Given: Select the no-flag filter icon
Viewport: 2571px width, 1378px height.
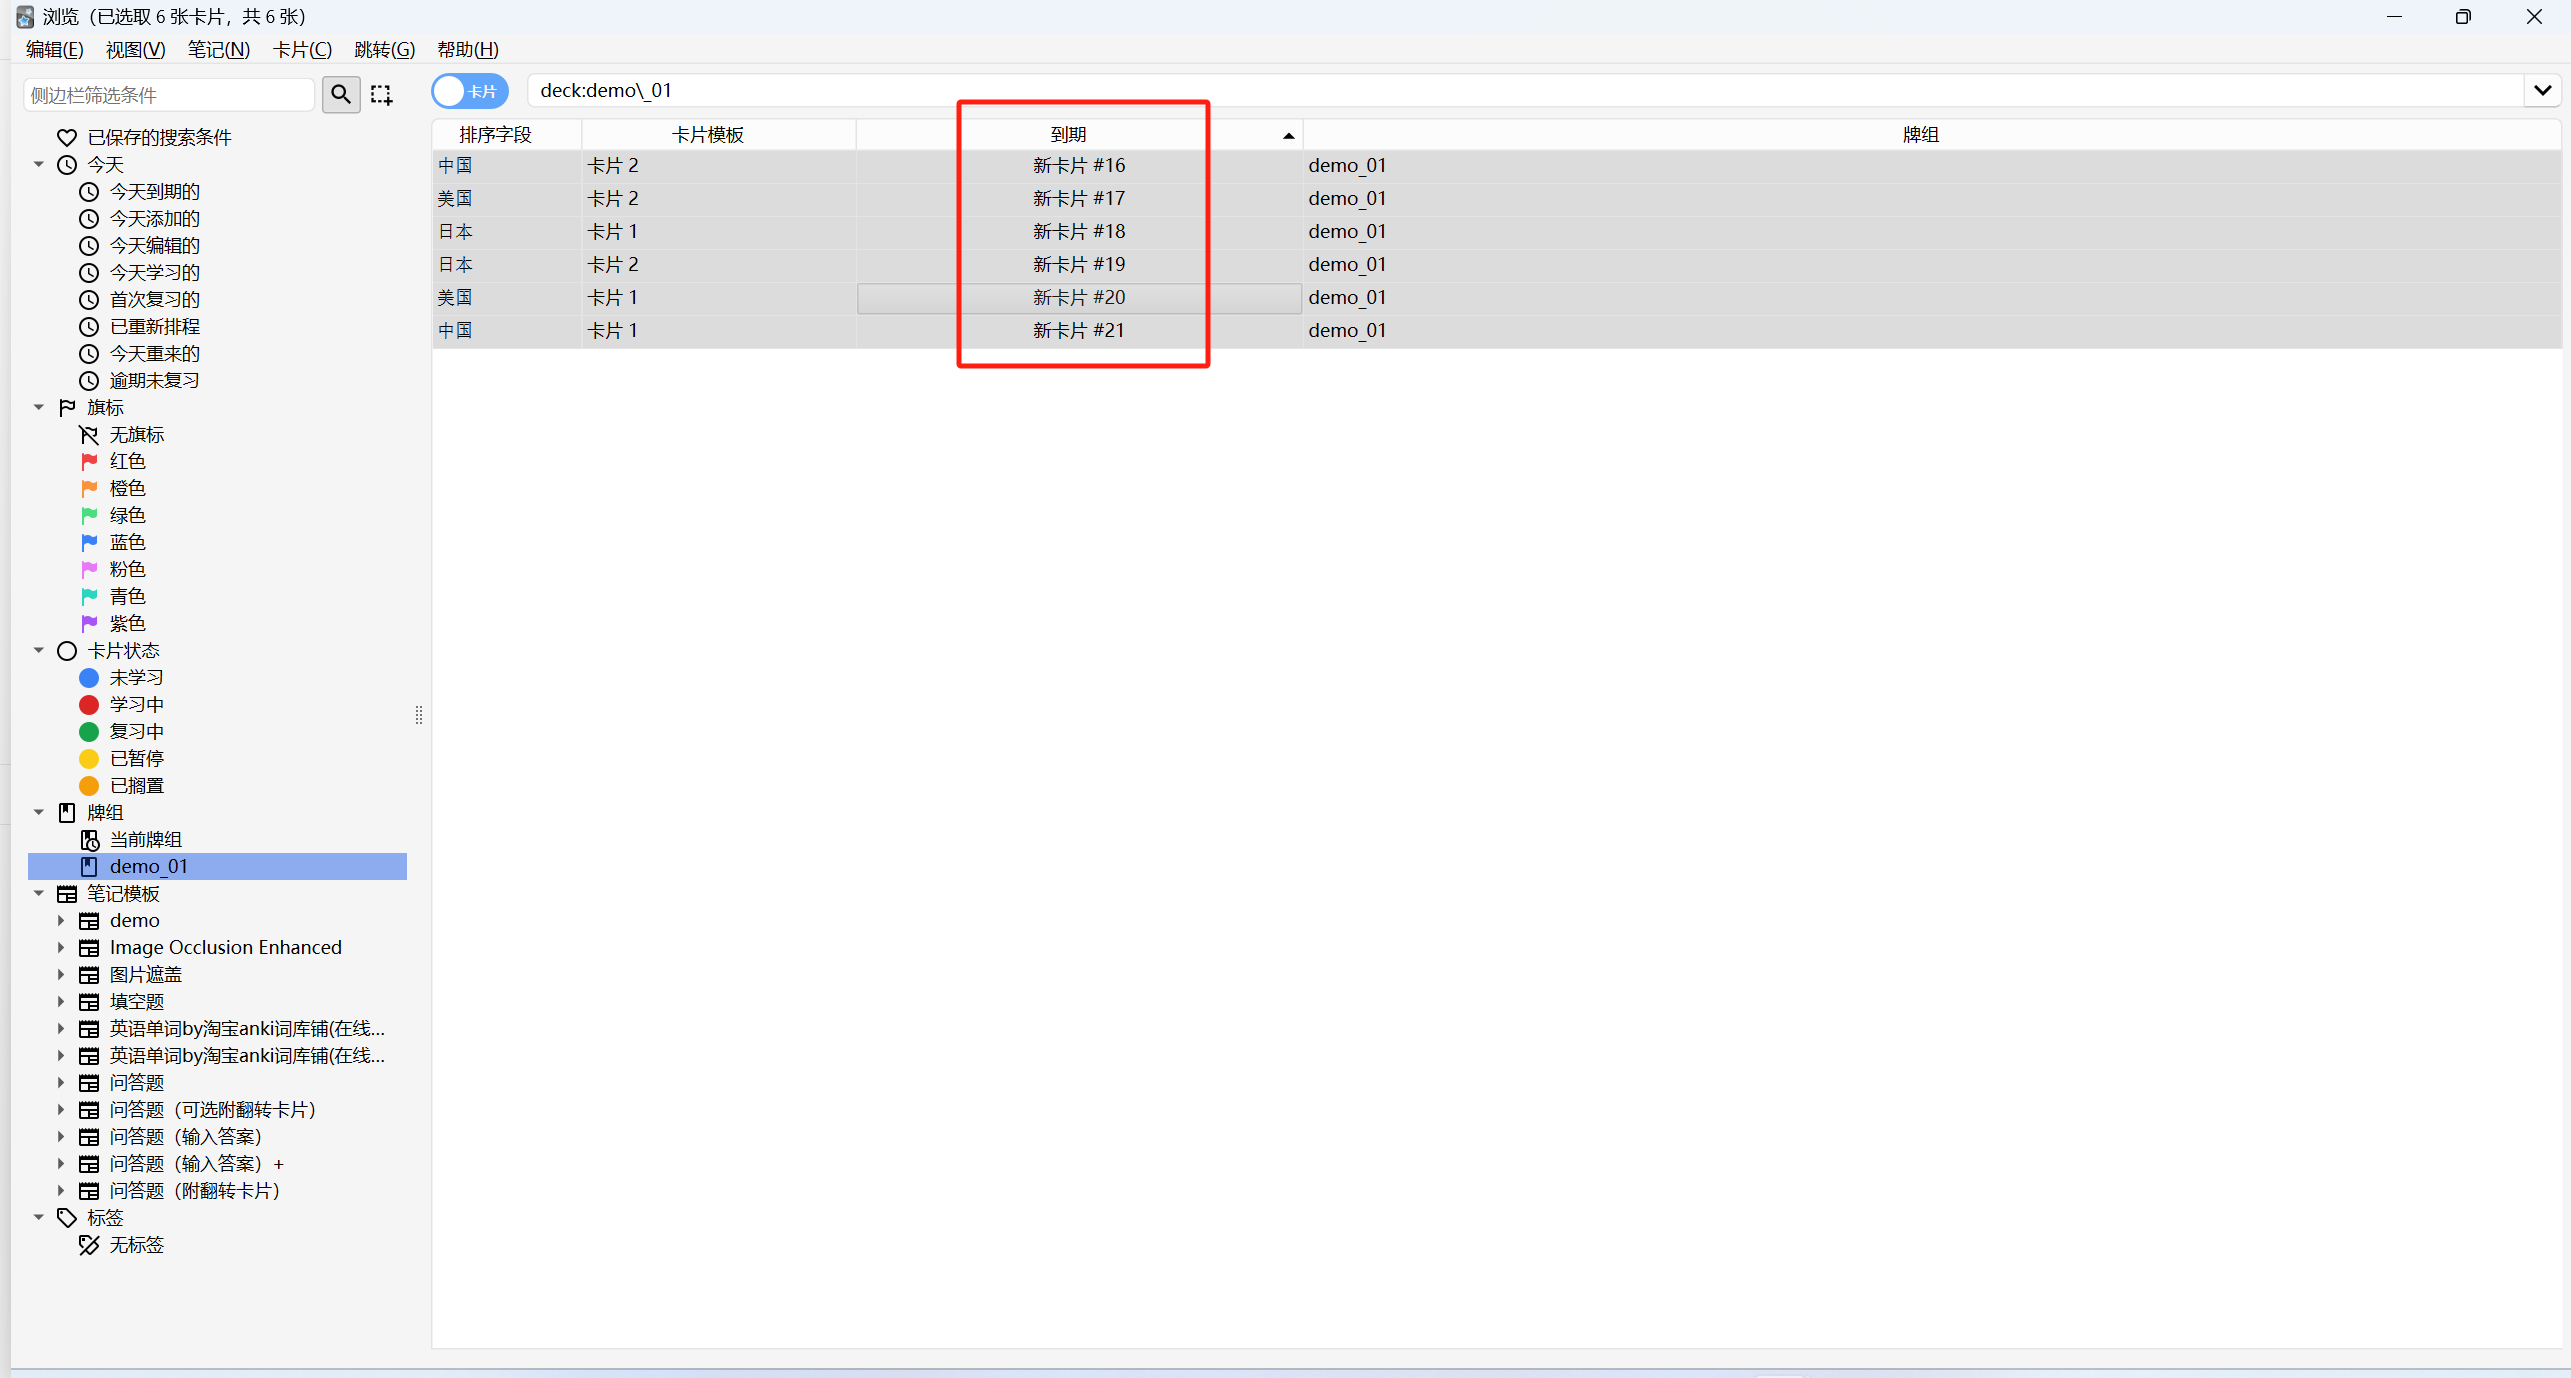Looking at the screenshot, I should coord(90,435).
